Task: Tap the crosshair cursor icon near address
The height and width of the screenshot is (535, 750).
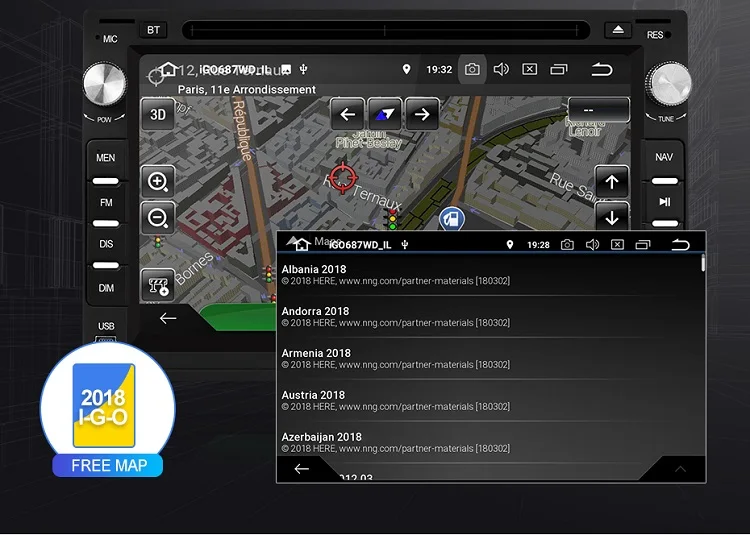Action: [155, 76]
